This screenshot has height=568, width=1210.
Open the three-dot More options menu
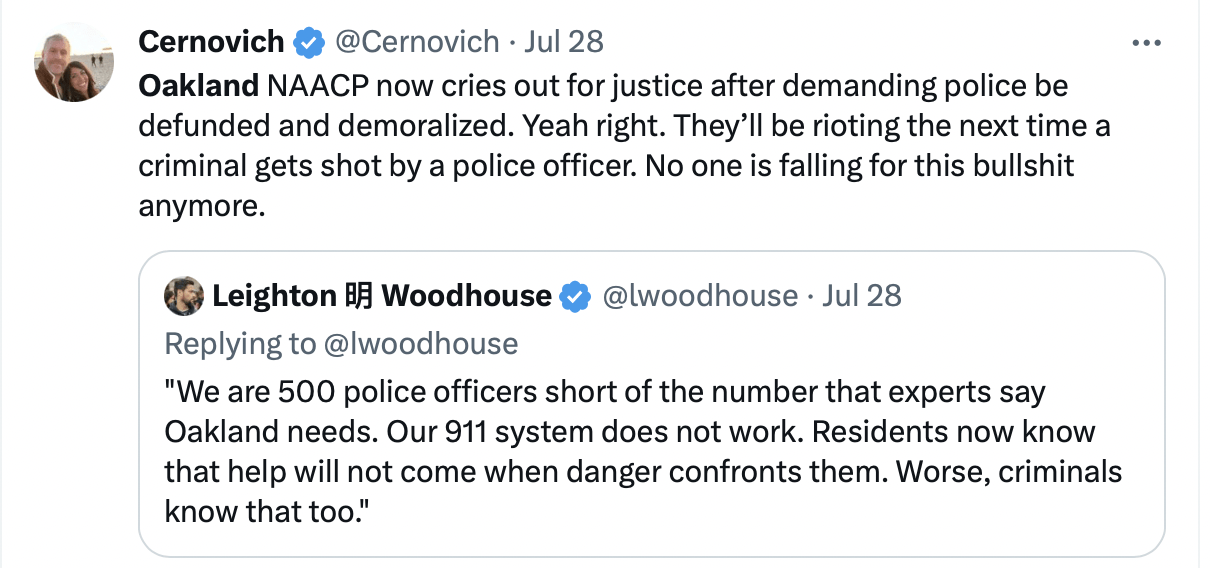pyautogui.click(x=1145, y=43)
